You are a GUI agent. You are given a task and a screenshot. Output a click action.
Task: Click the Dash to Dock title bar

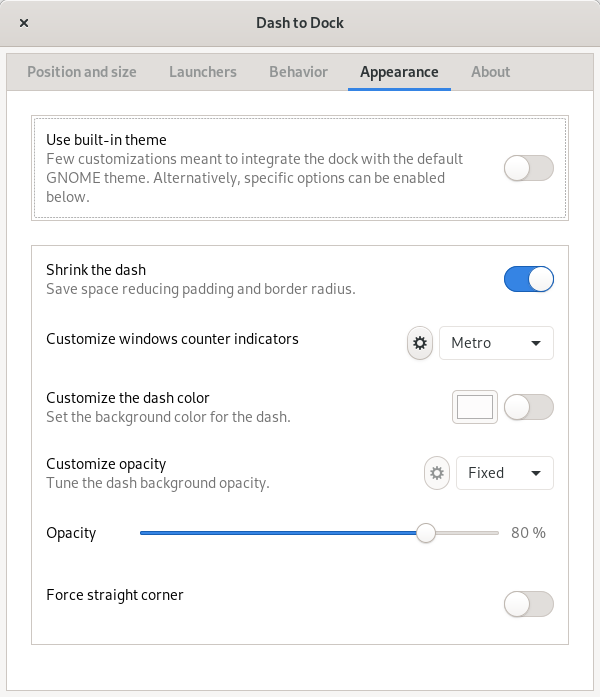[300, 23]
